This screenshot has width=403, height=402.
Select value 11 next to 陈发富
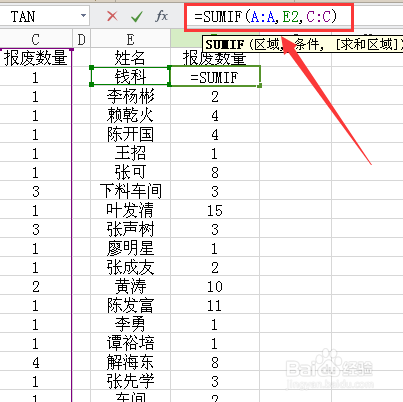[x=215, y=305]
